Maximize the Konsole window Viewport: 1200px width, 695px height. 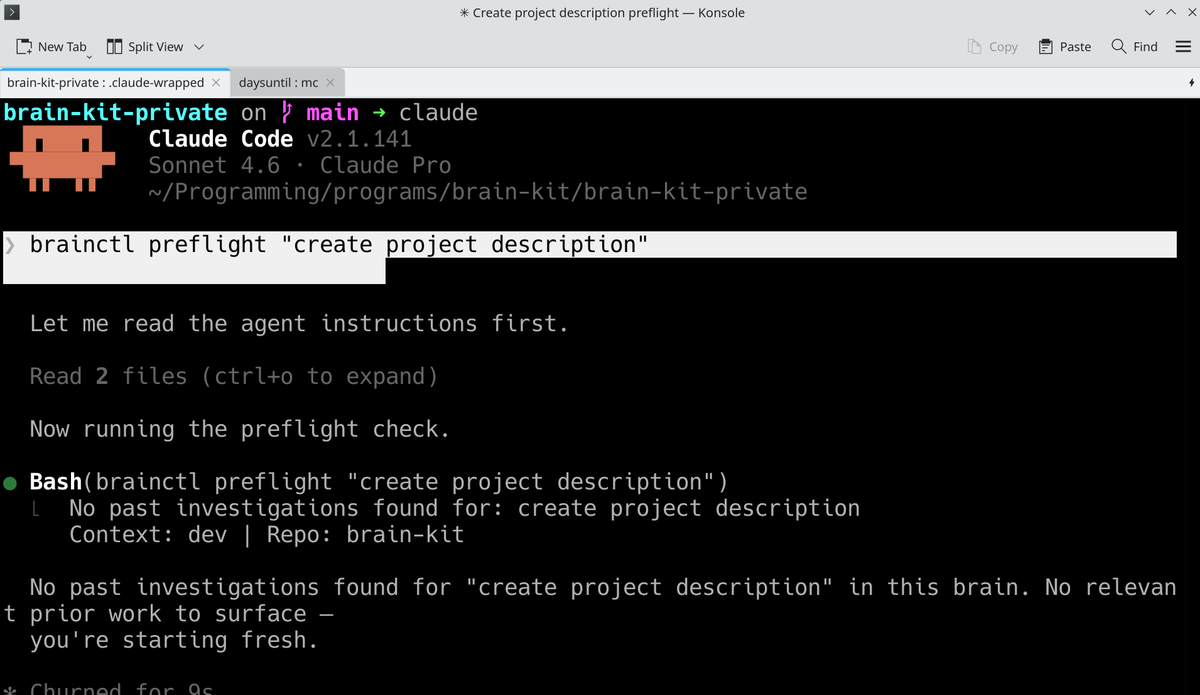click(1169, 13)
